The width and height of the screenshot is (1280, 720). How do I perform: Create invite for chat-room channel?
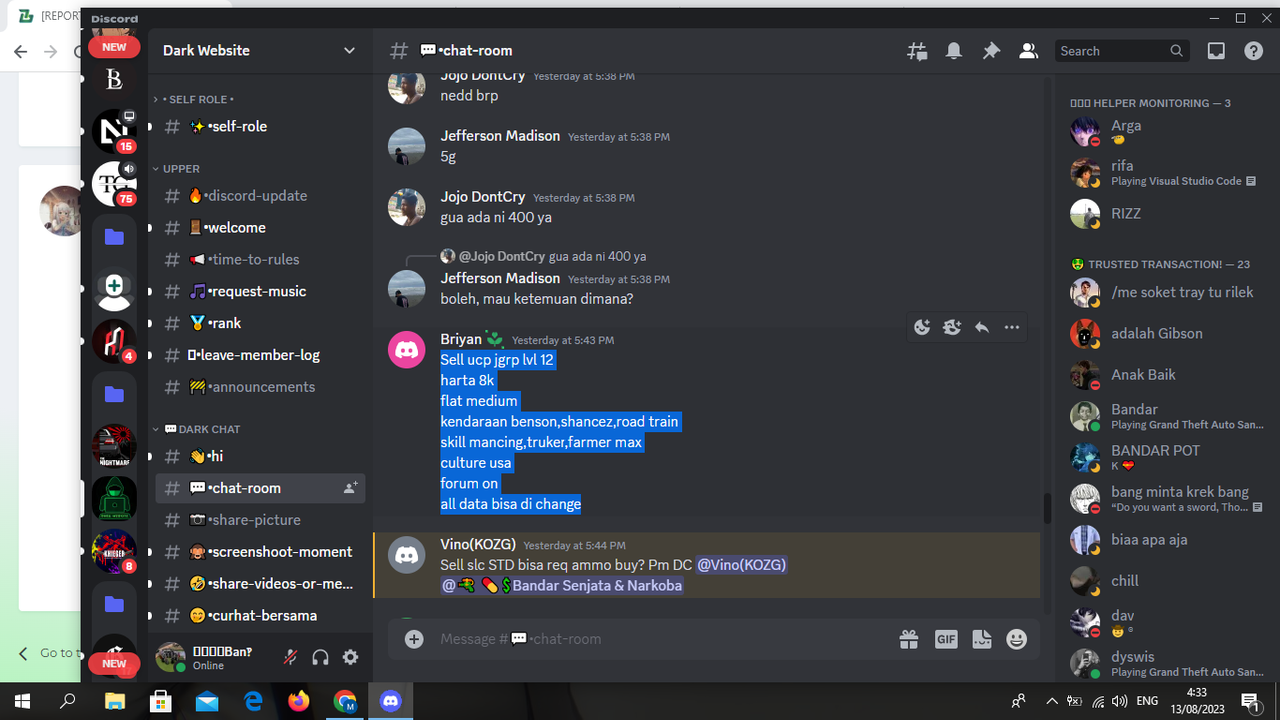coord(350,488)
